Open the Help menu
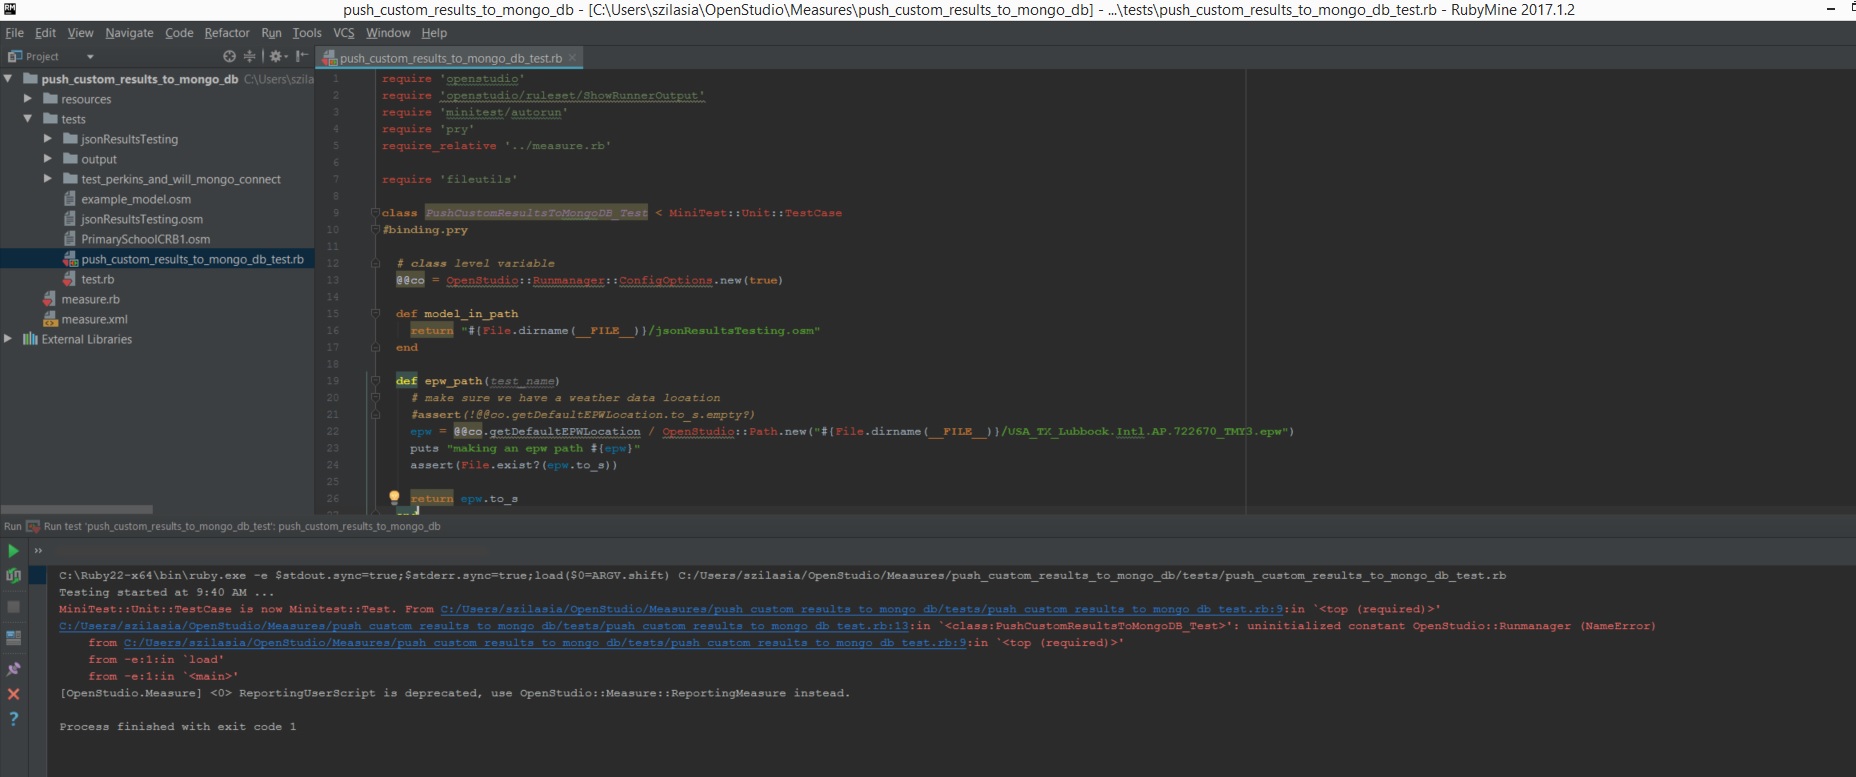The image size is (1856, 777). [434, 33]
